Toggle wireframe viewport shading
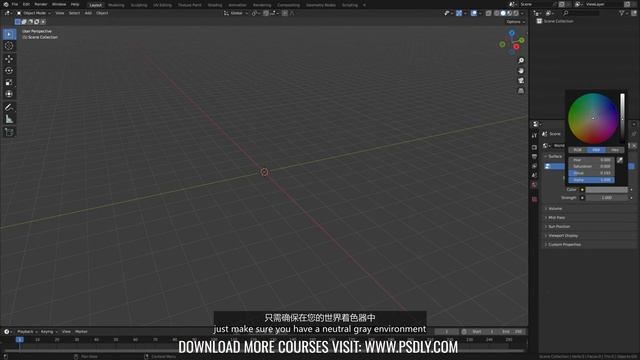The width and height of the screenshot is (640, 360). [x=496, y=13]
